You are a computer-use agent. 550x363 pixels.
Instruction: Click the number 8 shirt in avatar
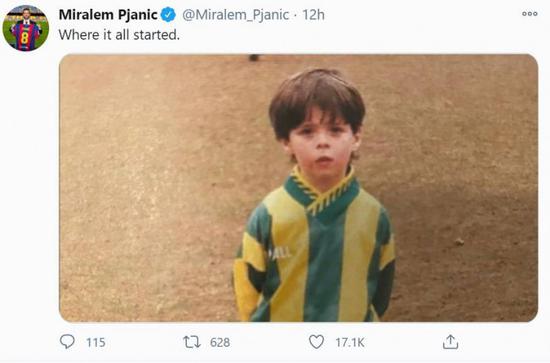(x=25, y=36)
